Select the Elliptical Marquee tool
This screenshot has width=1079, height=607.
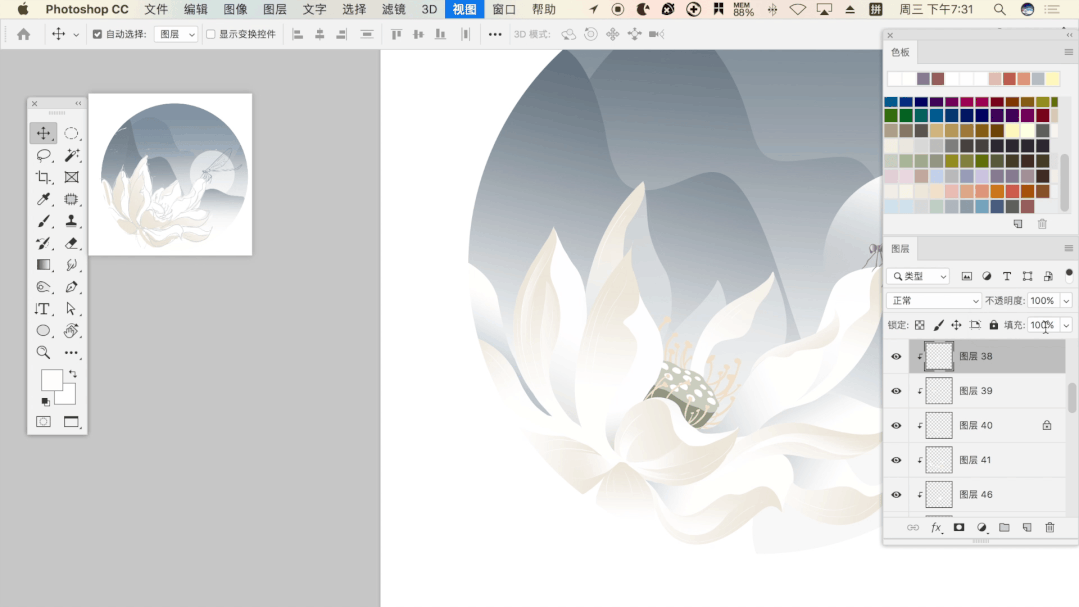pyautogui.click(x=71, y=133)
